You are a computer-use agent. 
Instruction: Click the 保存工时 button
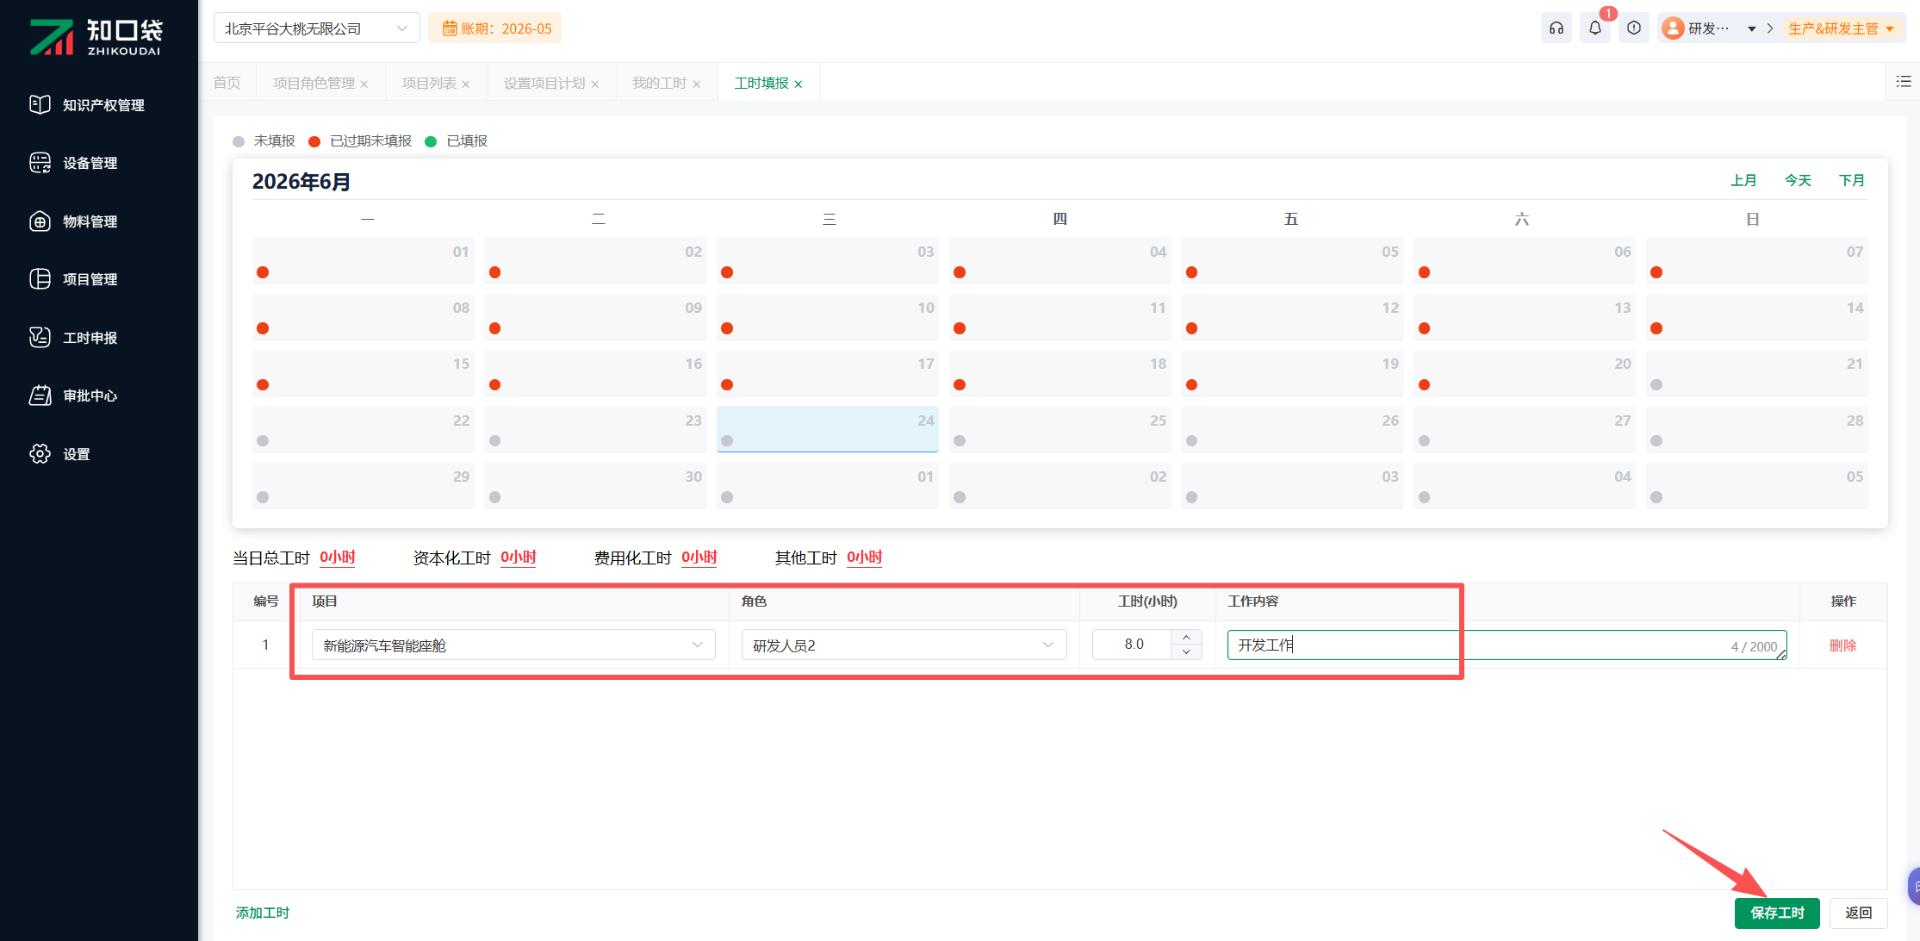1777,913
